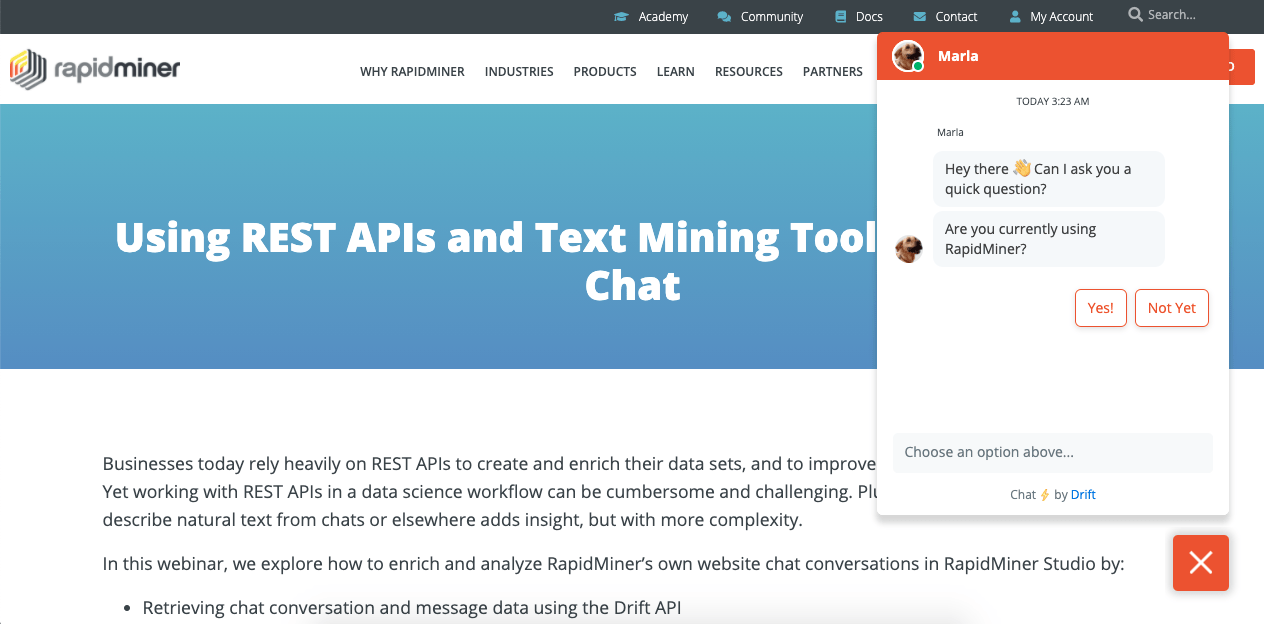The width and height of the screenshot is (1264, 624).
Task: Click the 'Retrieving chat conversation' bullet item
Action: click(x=412, y=607)
